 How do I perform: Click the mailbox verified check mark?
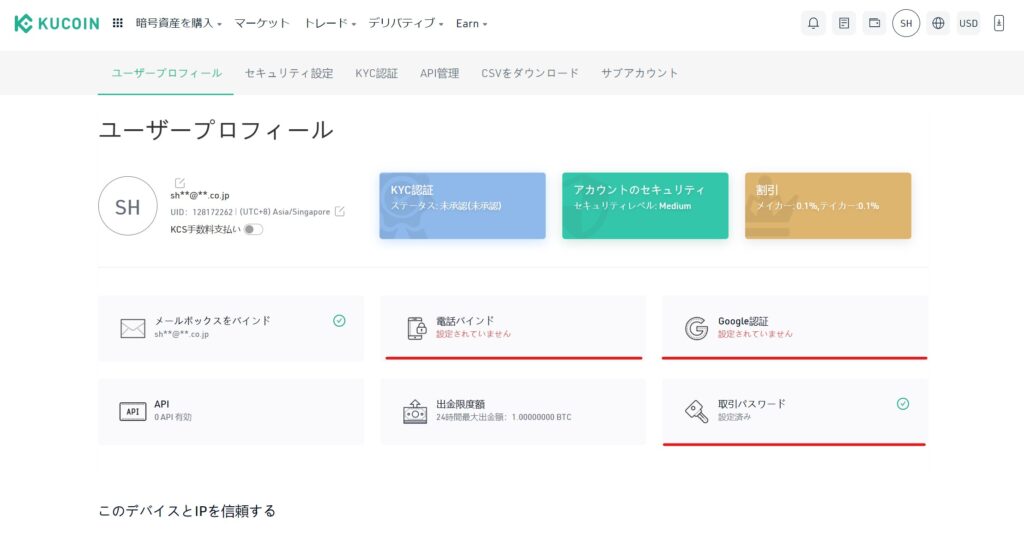339,320
